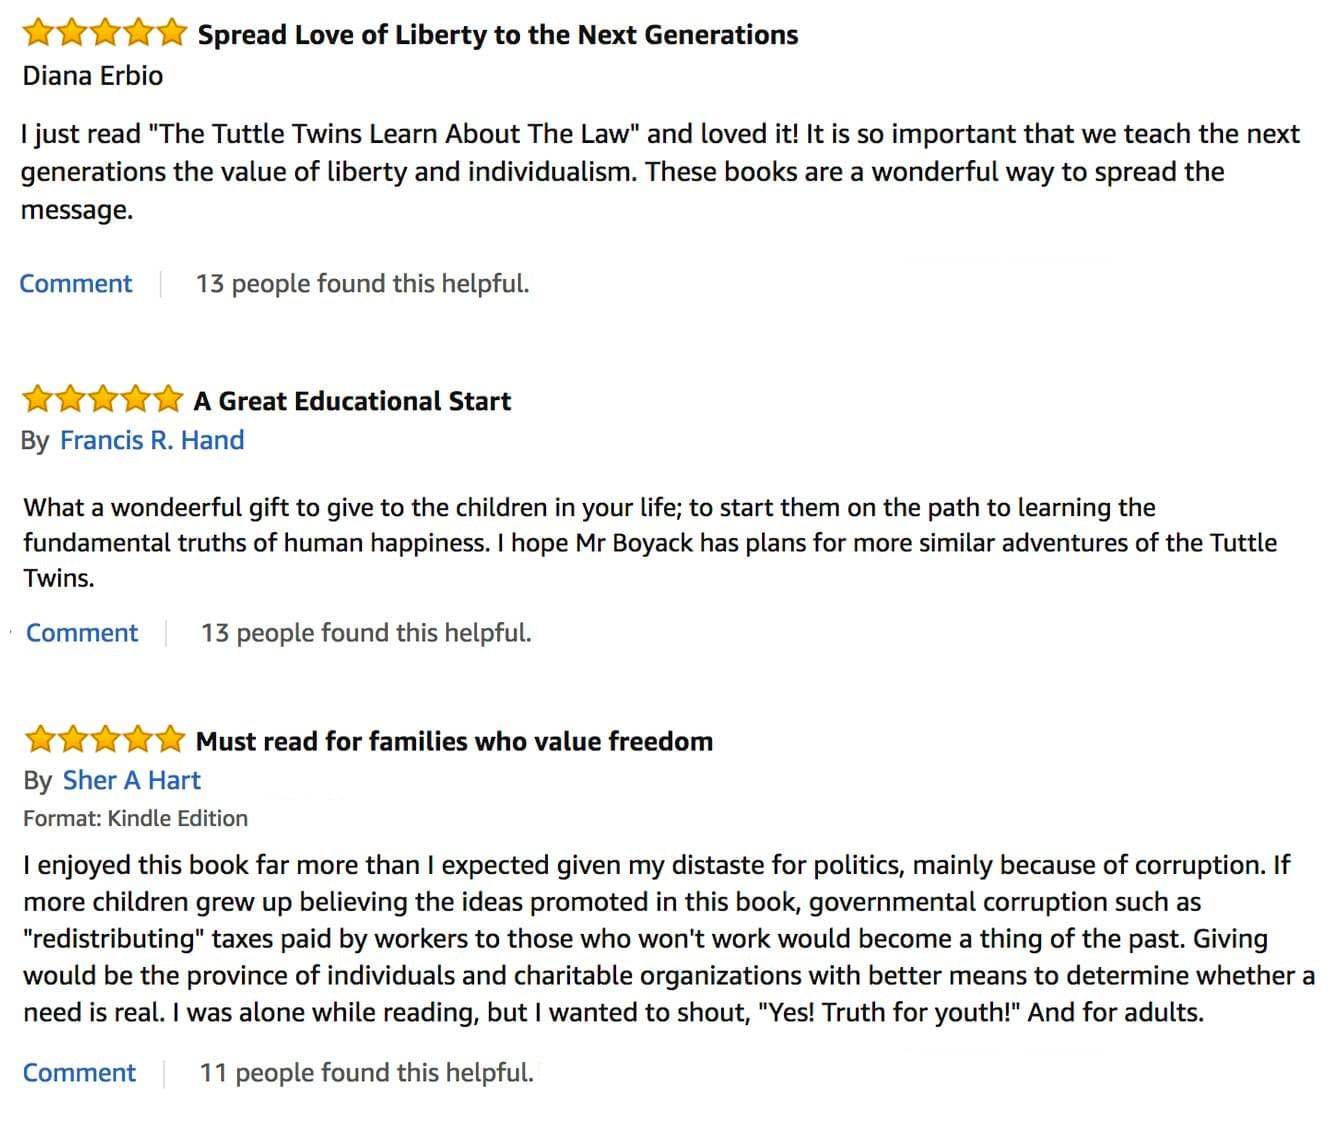The width and height of the screenshot is (1332, 1126).
Task: Click 13 people found helpful under Francis's review
Action: coord(366,633)
